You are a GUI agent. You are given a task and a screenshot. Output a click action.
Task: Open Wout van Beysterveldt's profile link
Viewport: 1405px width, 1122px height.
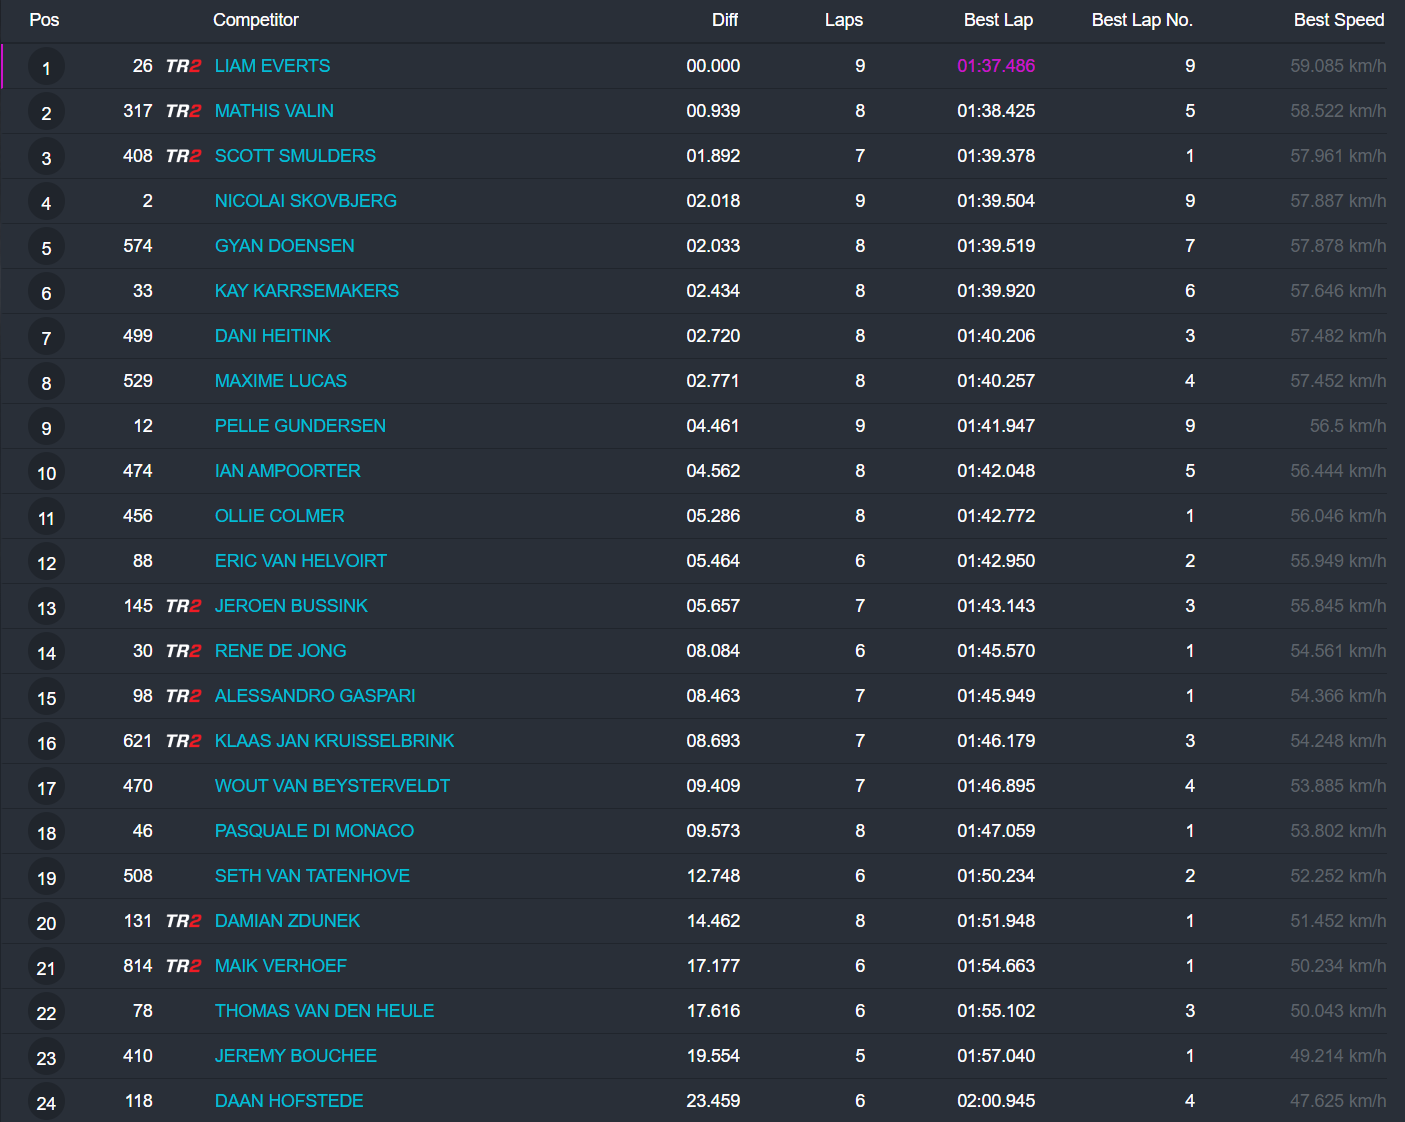point(332,786)
